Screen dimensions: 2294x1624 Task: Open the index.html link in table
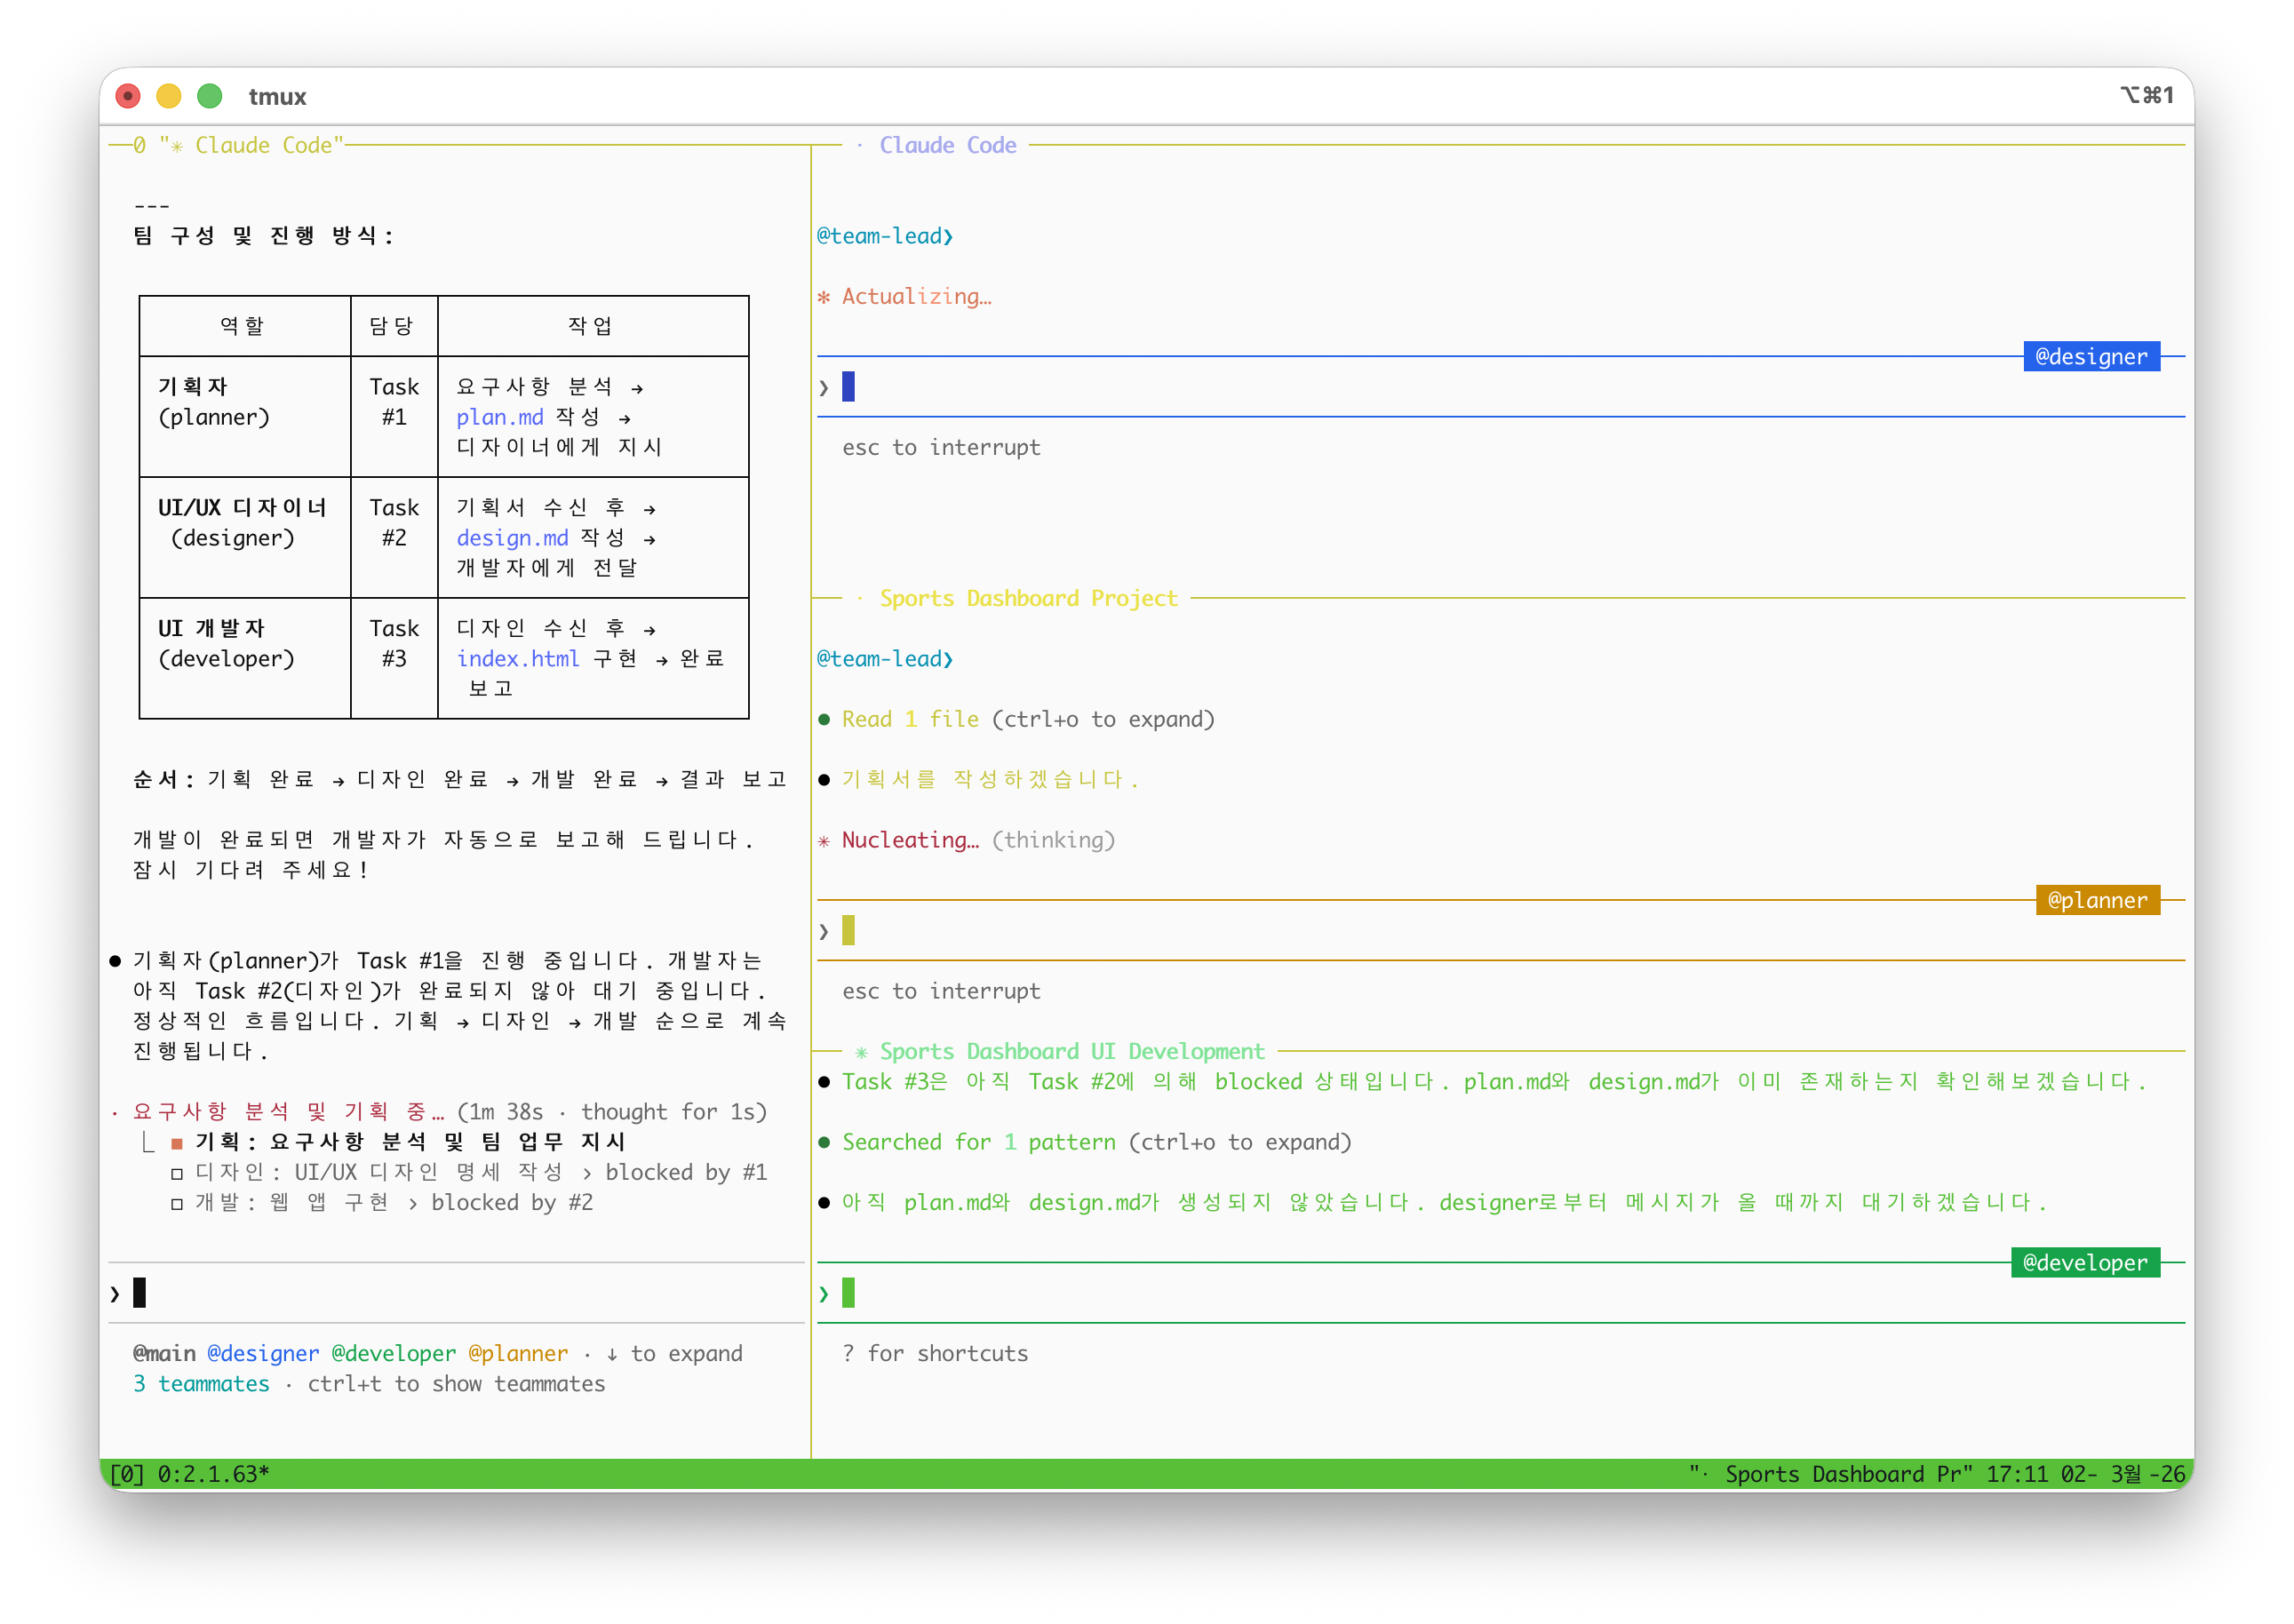point(518,659)
